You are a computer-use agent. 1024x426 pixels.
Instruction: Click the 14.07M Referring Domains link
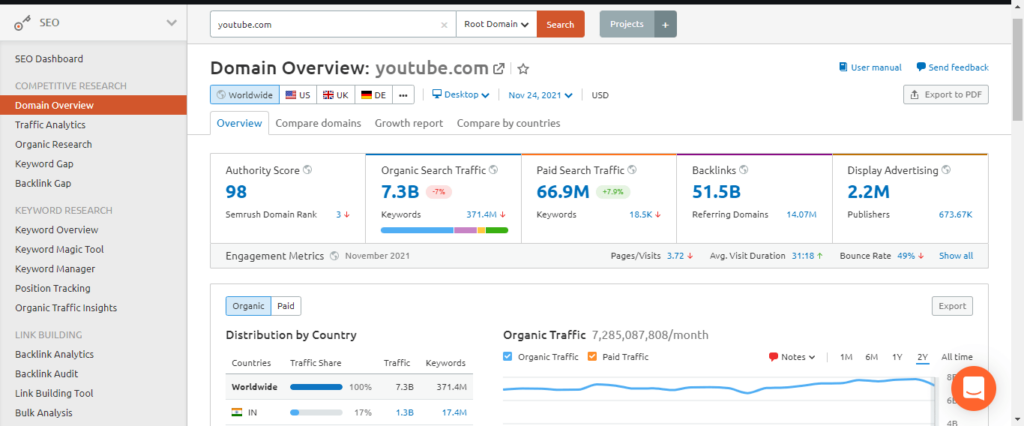[x=801, y=214]
